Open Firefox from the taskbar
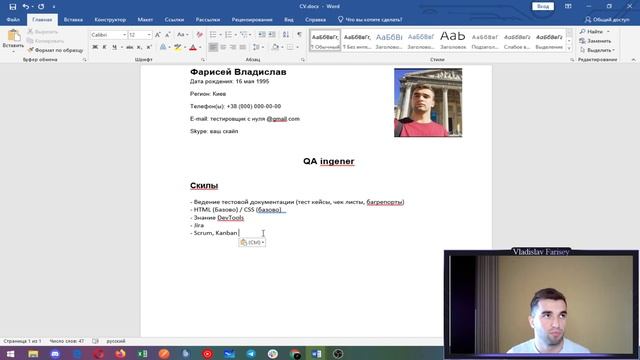The height and width of the screenshot is (360, 640). [x=120, y=353]
